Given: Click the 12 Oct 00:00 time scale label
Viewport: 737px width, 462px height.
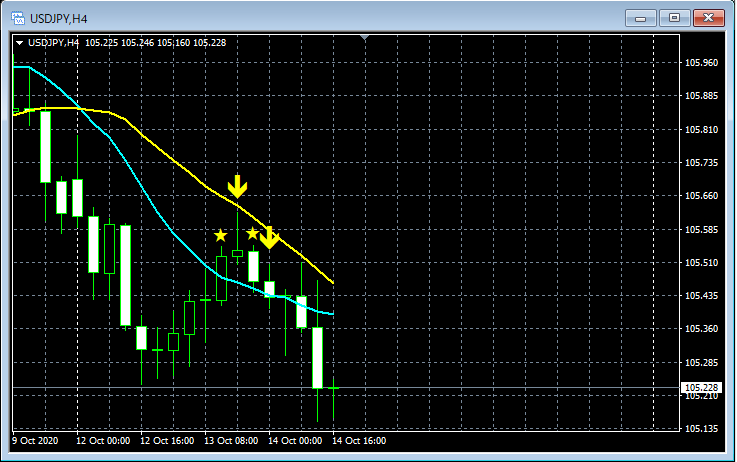Looking at the screenshot, I should tap(103, 441).
